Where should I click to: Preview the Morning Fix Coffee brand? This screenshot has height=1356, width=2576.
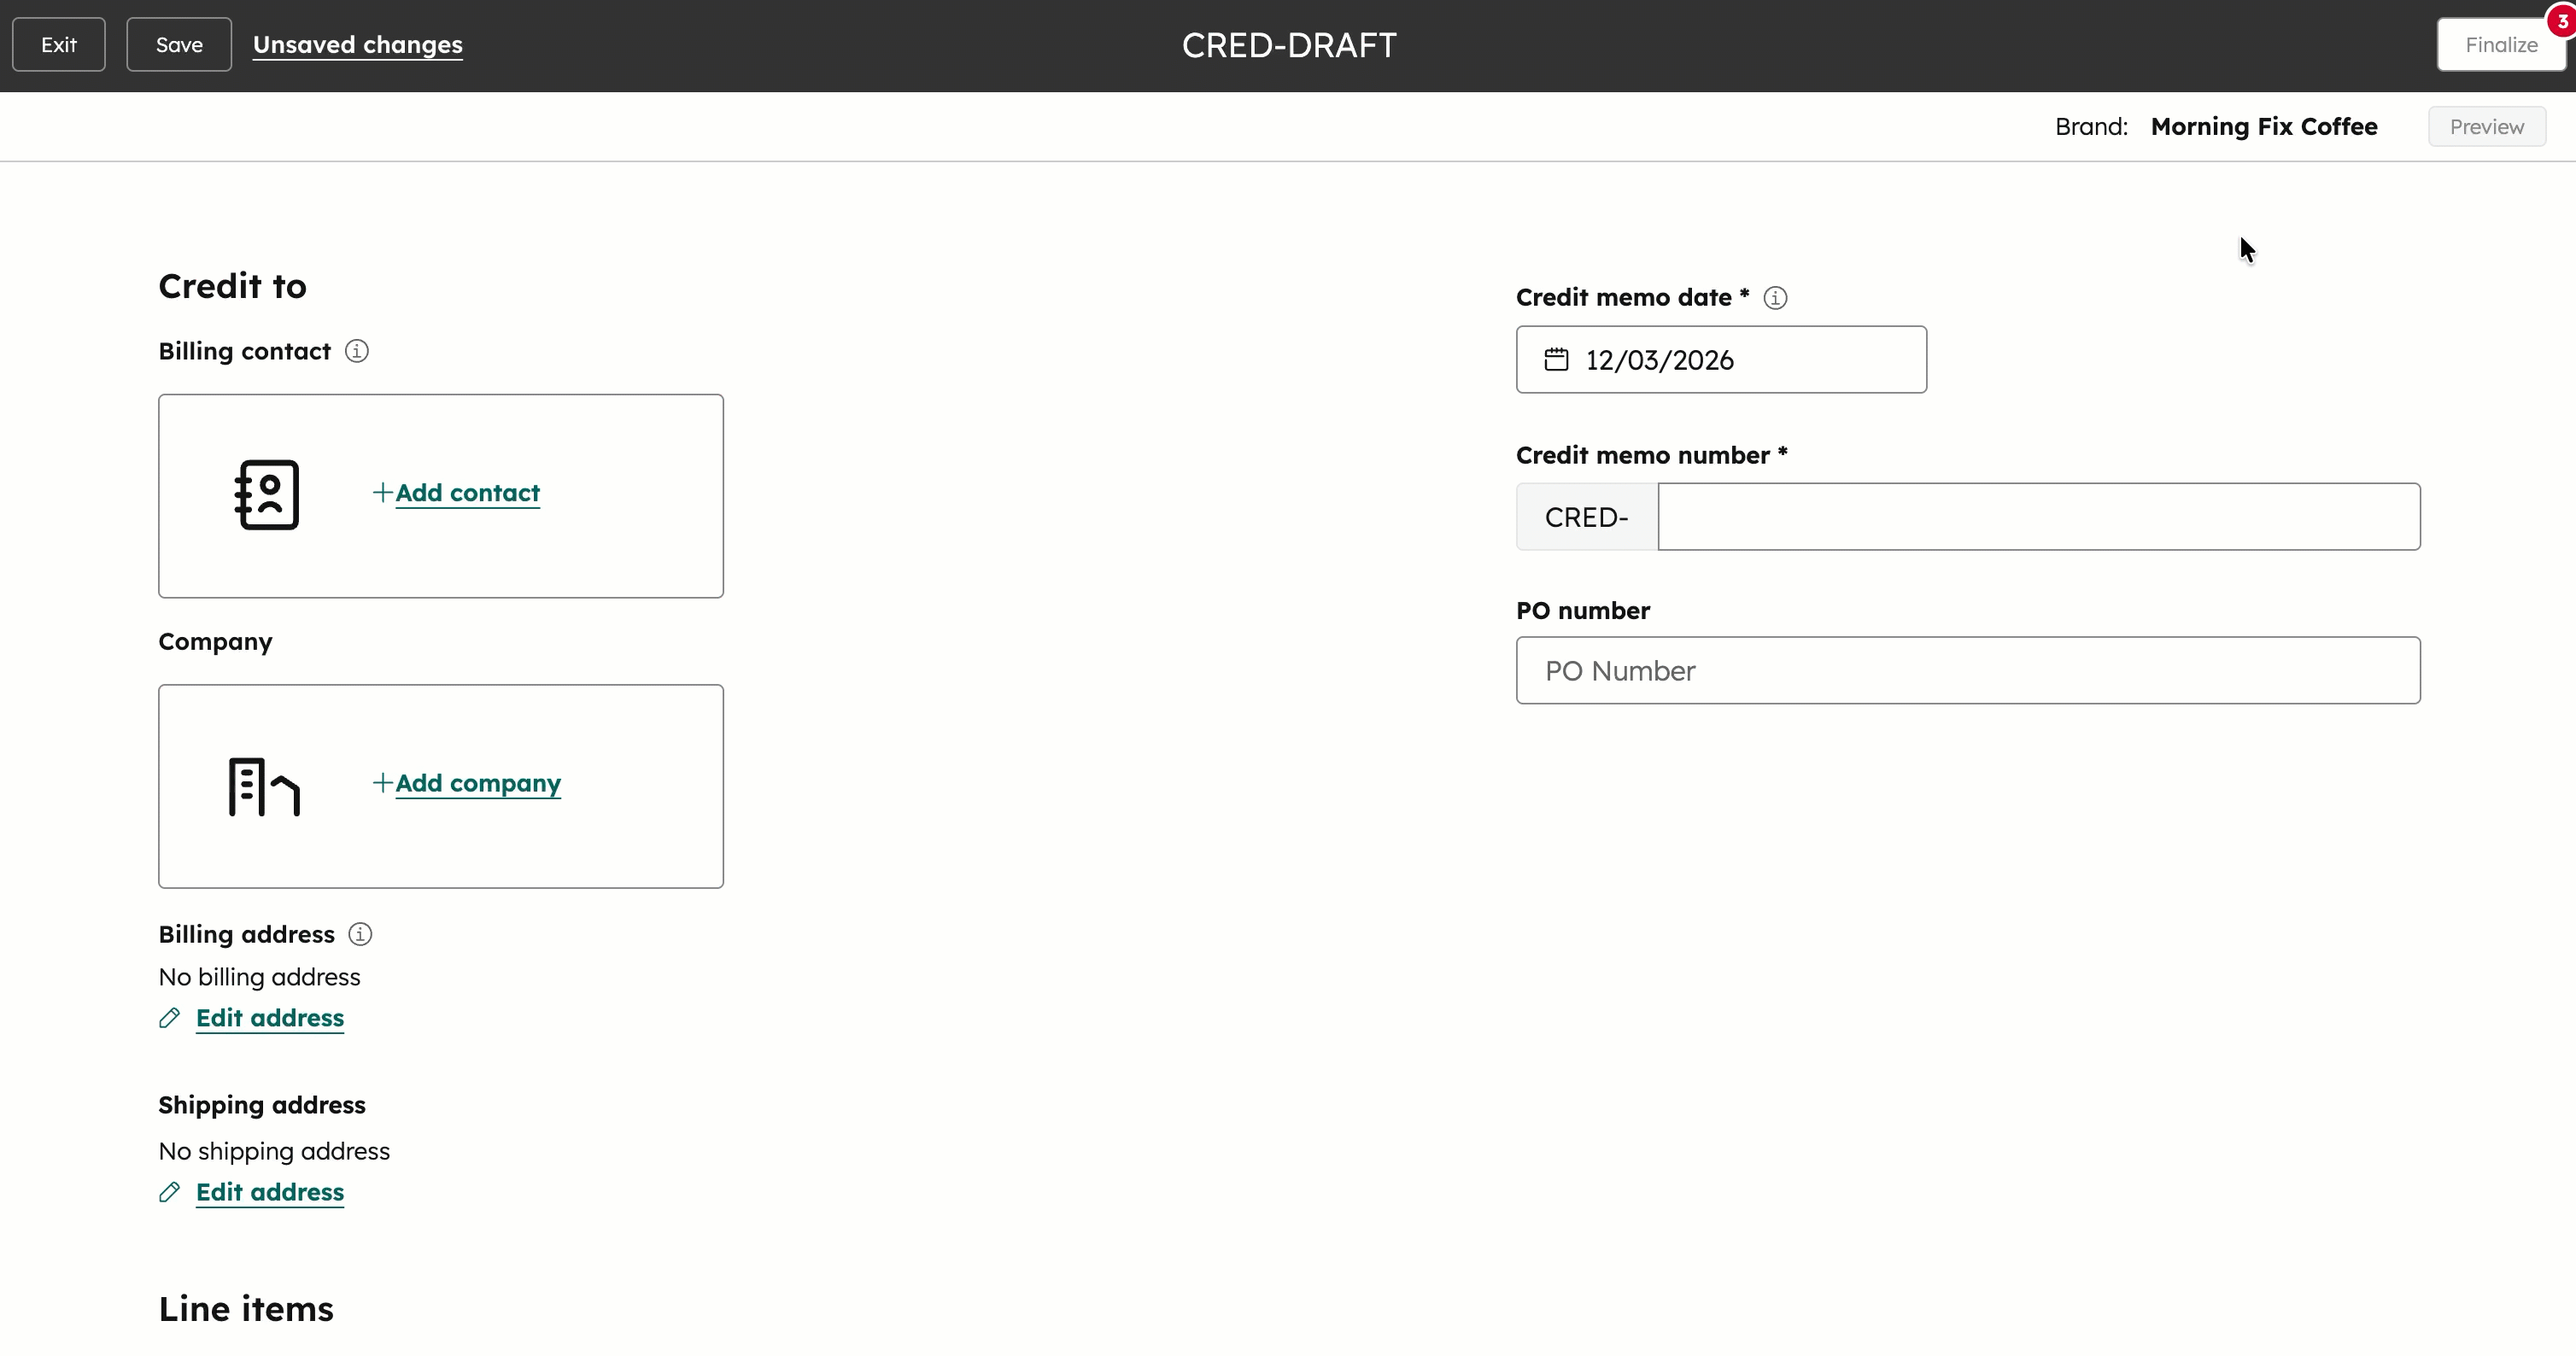(x=2487, y=126)
